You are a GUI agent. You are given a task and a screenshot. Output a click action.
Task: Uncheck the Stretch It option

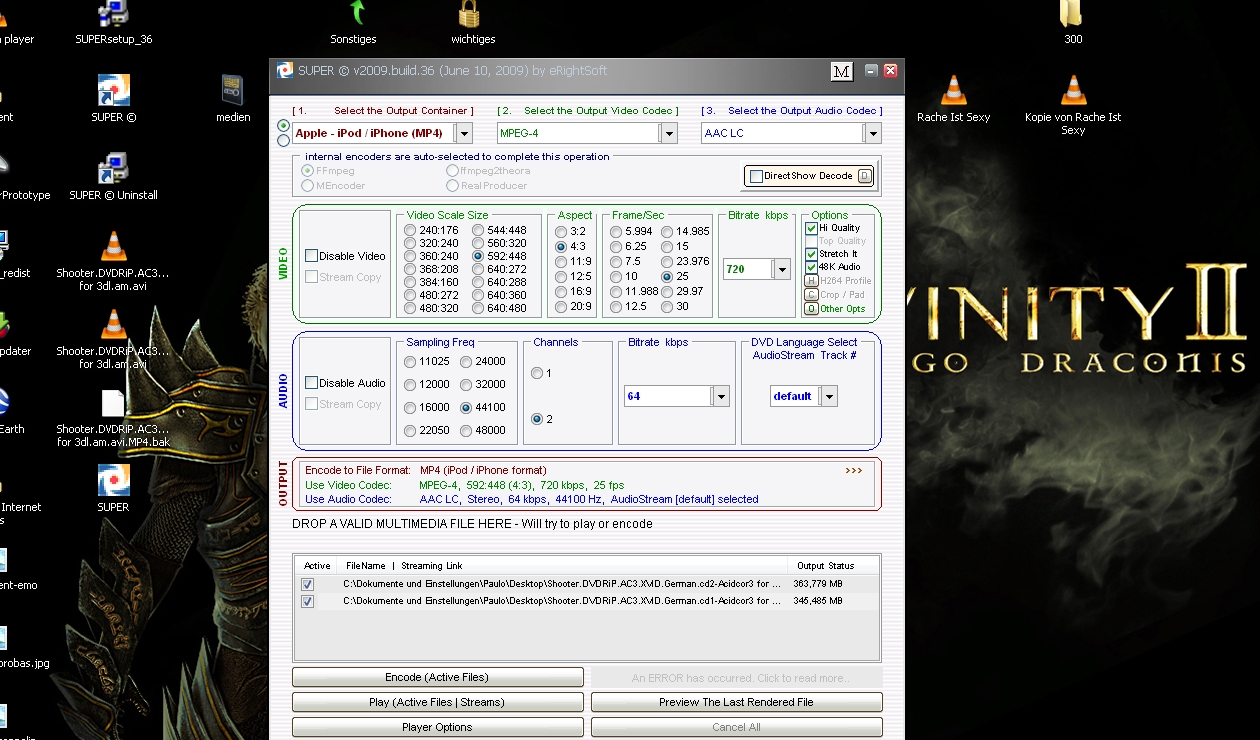[811, 254]
